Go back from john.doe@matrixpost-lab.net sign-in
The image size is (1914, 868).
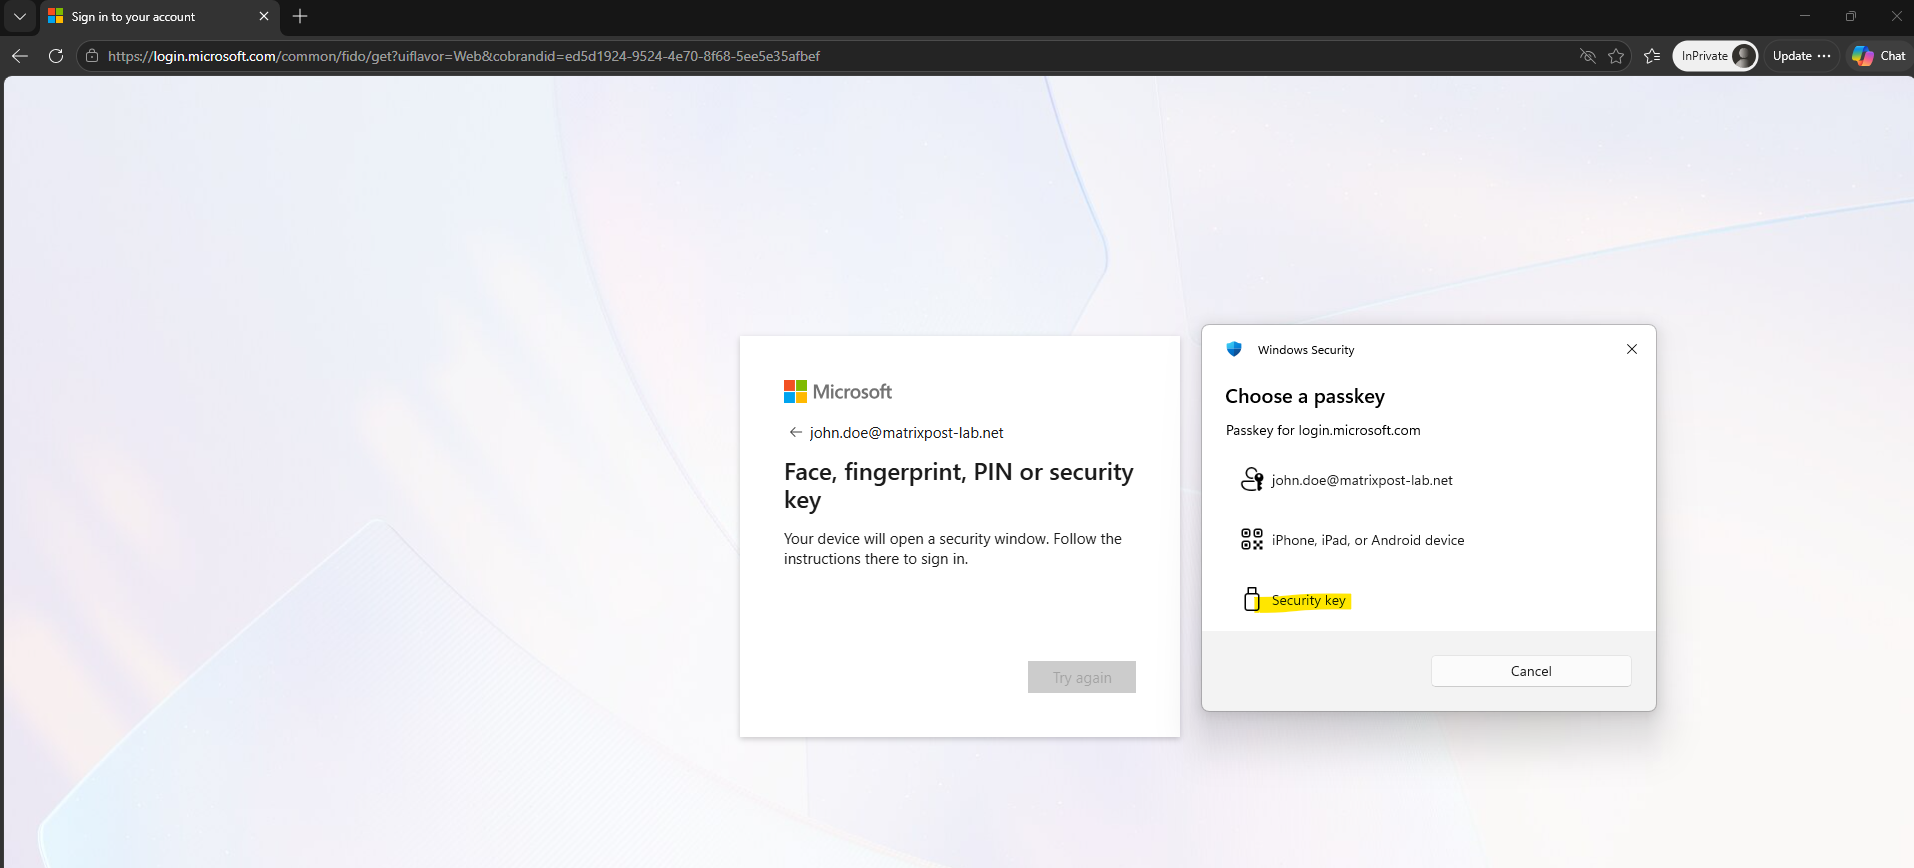click(x=796, y=433)
